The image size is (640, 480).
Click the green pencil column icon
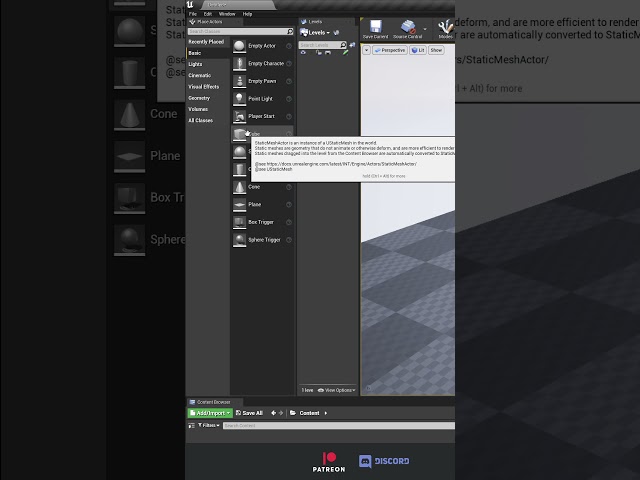346,53
